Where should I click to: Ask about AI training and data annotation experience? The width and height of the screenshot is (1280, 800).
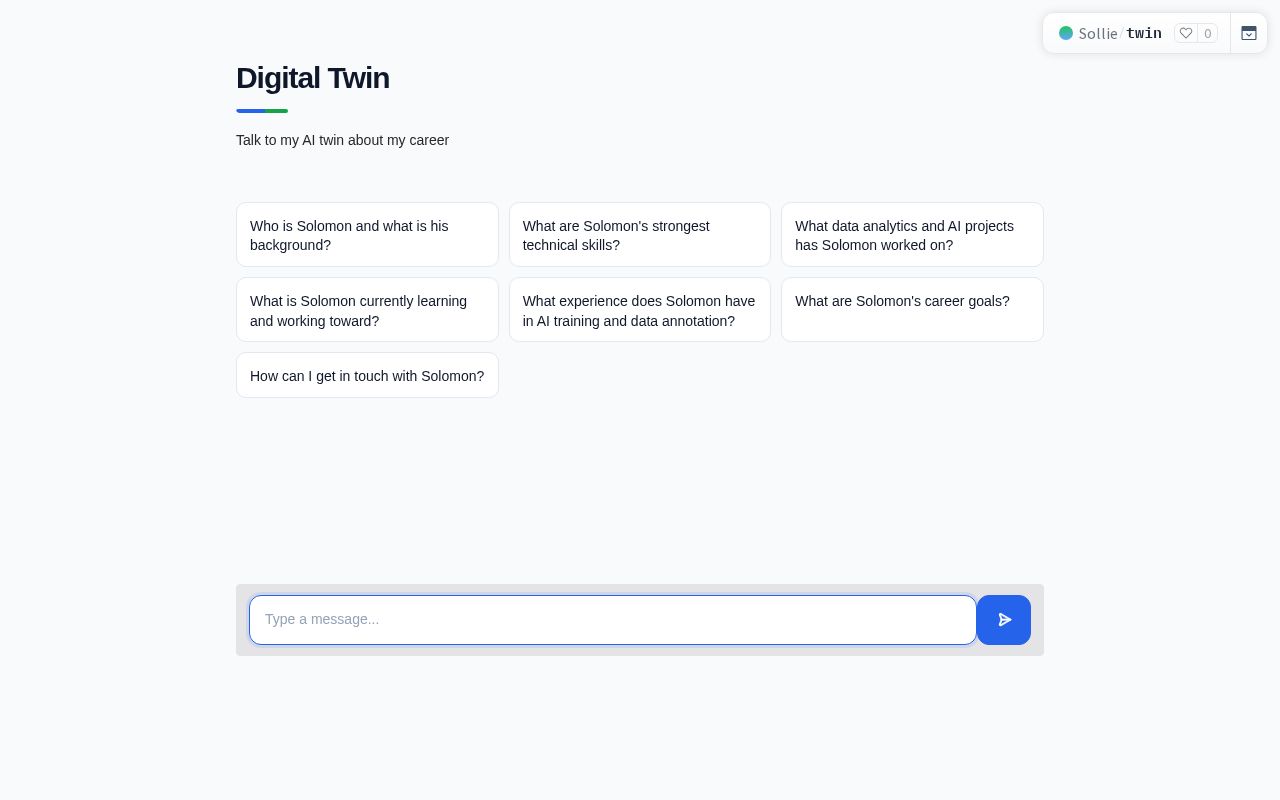[640, 310]
